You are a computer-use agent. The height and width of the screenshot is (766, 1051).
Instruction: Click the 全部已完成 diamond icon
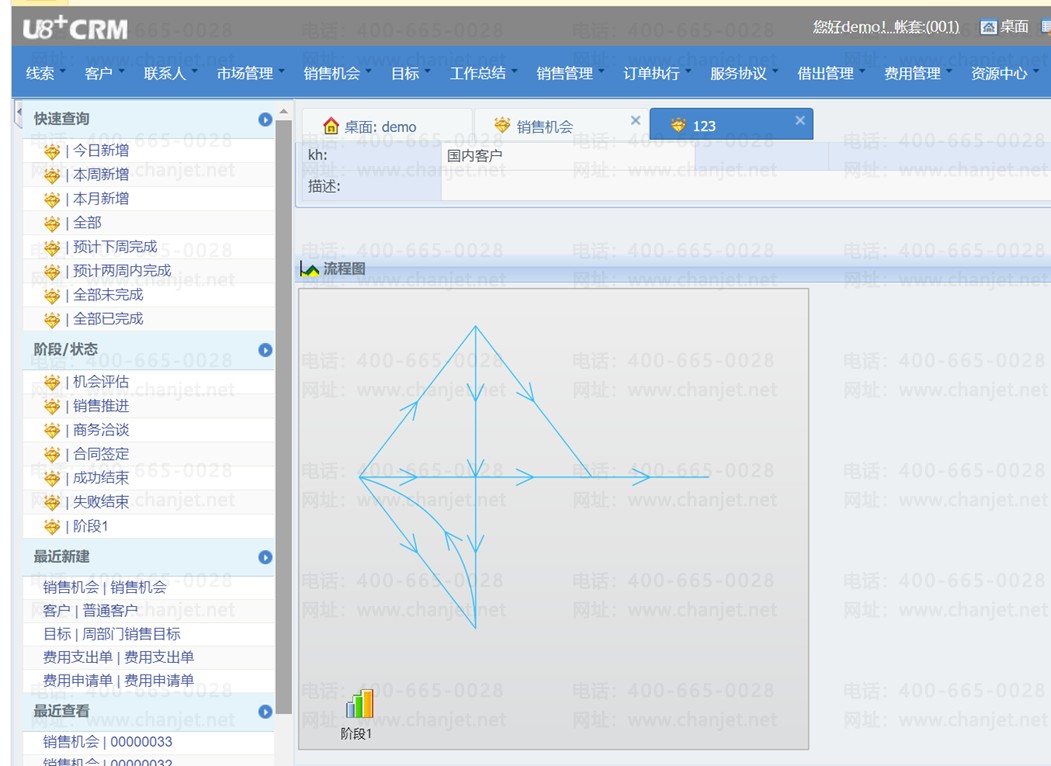click(x=52, y=320)
